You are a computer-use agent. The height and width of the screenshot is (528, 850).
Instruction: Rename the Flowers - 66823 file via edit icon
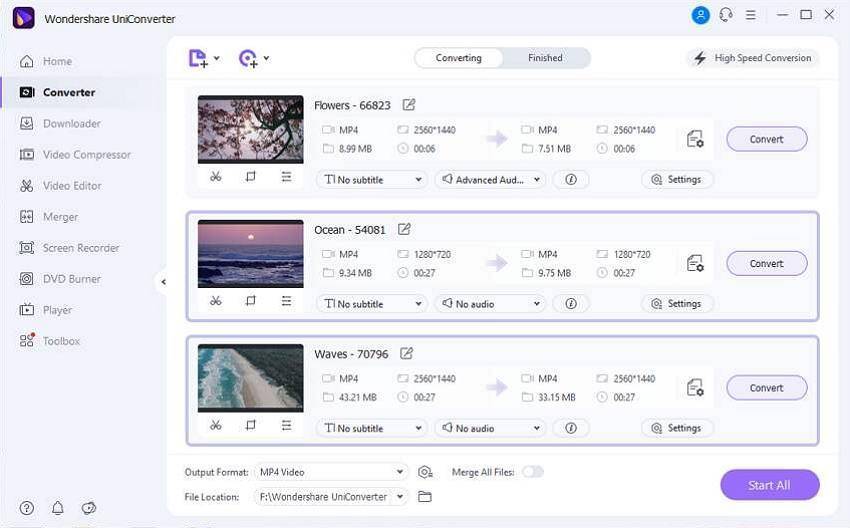point(409,105)
